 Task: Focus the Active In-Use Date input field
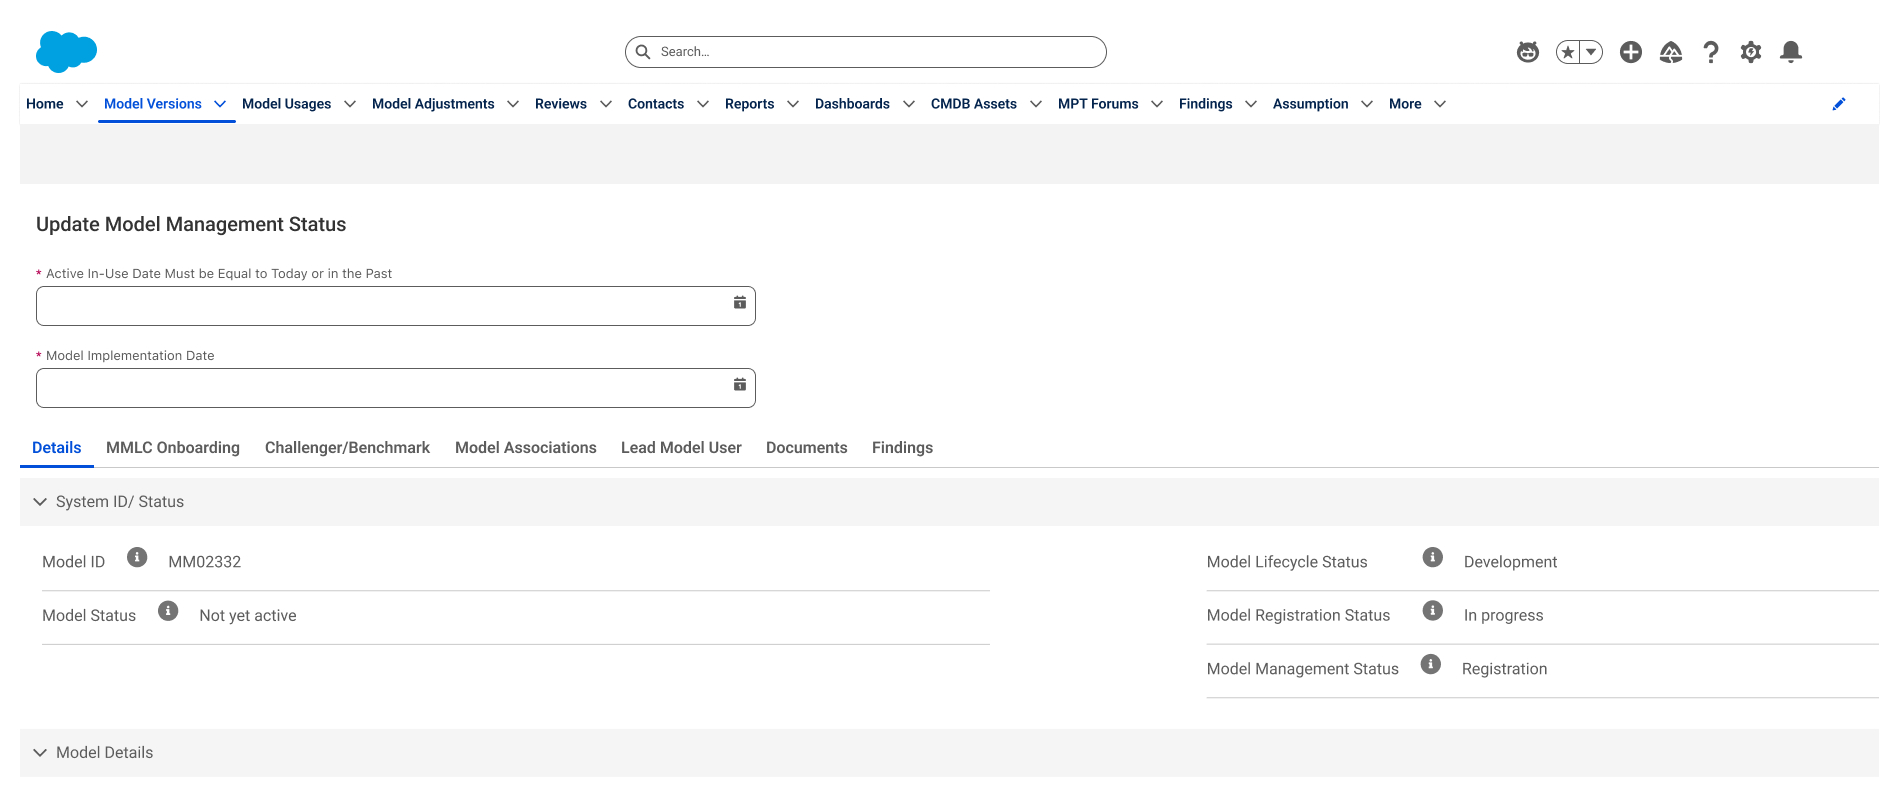pos(396,306)
